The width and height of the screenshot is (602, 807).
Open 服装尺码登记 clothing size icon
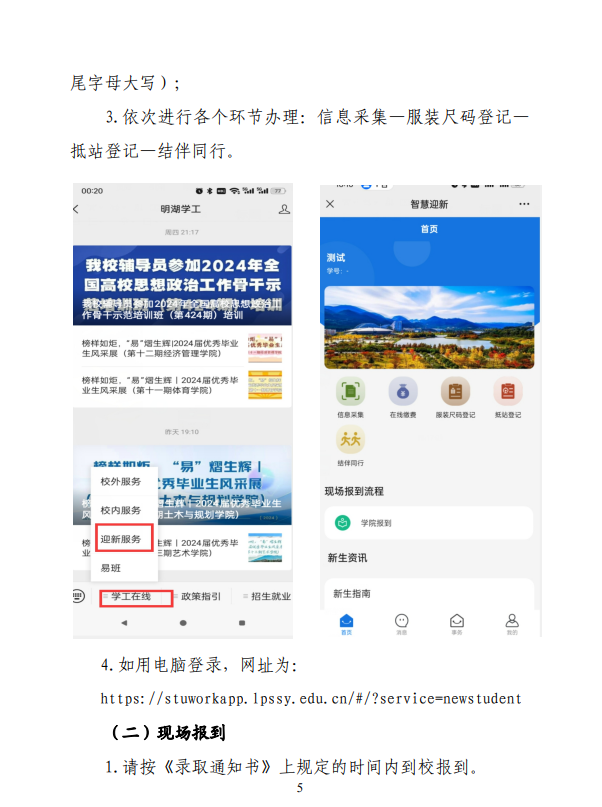[x=455, y=391]
